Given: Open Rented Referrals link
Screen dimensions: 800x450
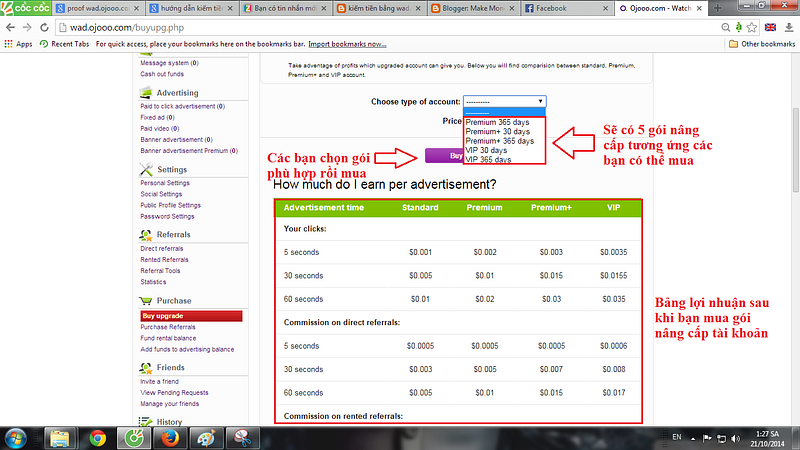Looking at the screenshot, I should coord(164,260).
